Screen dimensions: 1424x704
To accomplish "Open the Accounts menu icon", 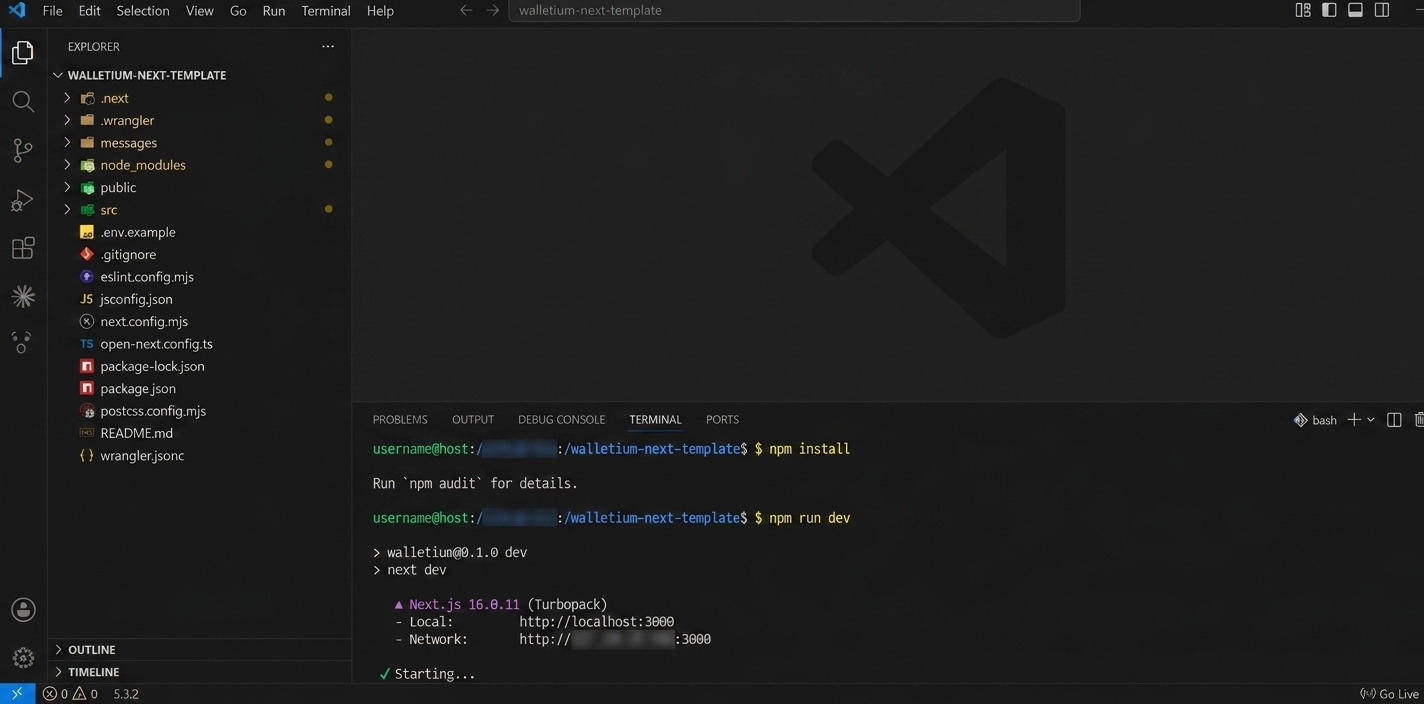I will tap(23, 610).
